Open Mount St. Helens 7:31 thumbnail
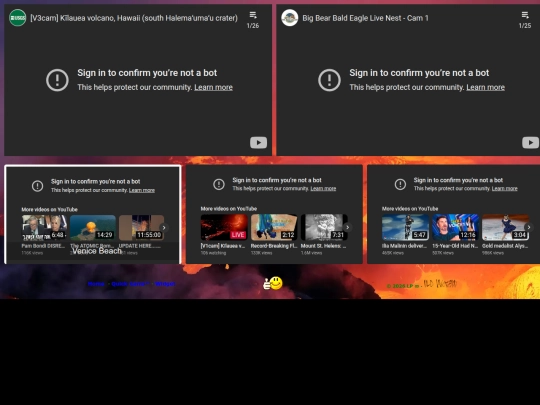 click(324, 227)
